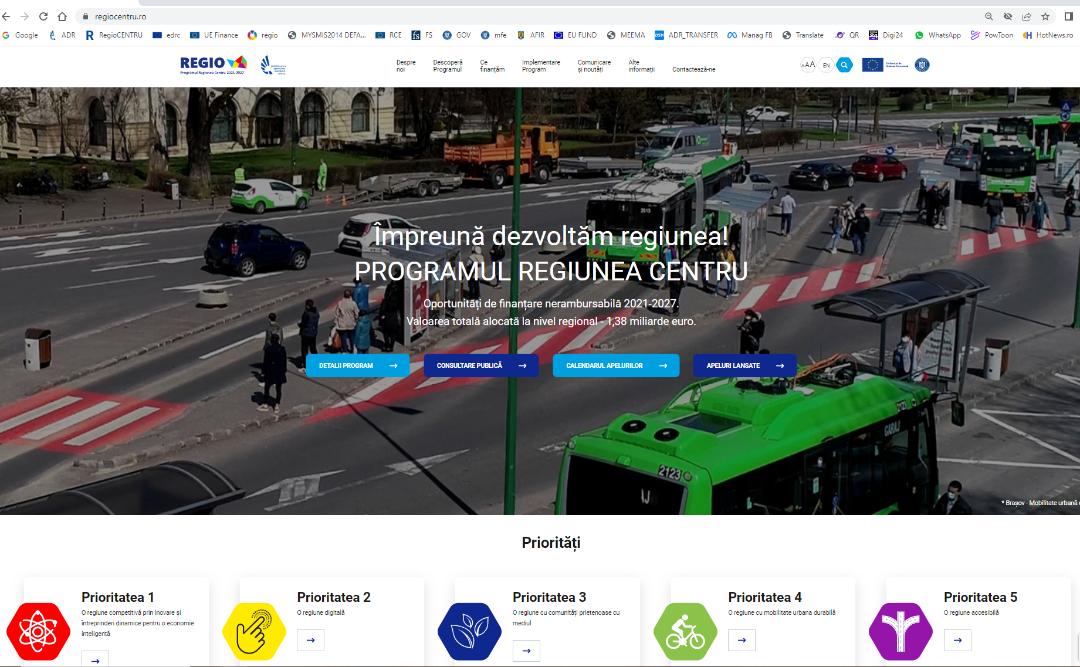Image resolution: width=1080 pixels, height=667 pixels.
Task: Open the Ce finanțăm menu
Action: pyautogui.click(x=492, y=65)
